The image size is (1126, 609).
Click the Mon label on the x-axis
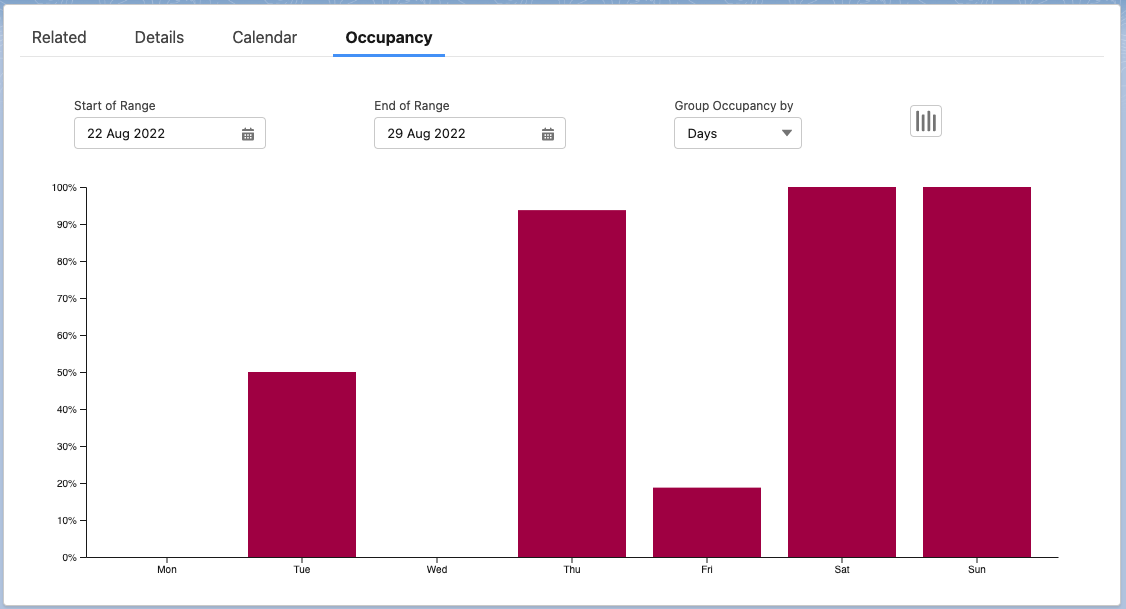(x=167, y=570)
